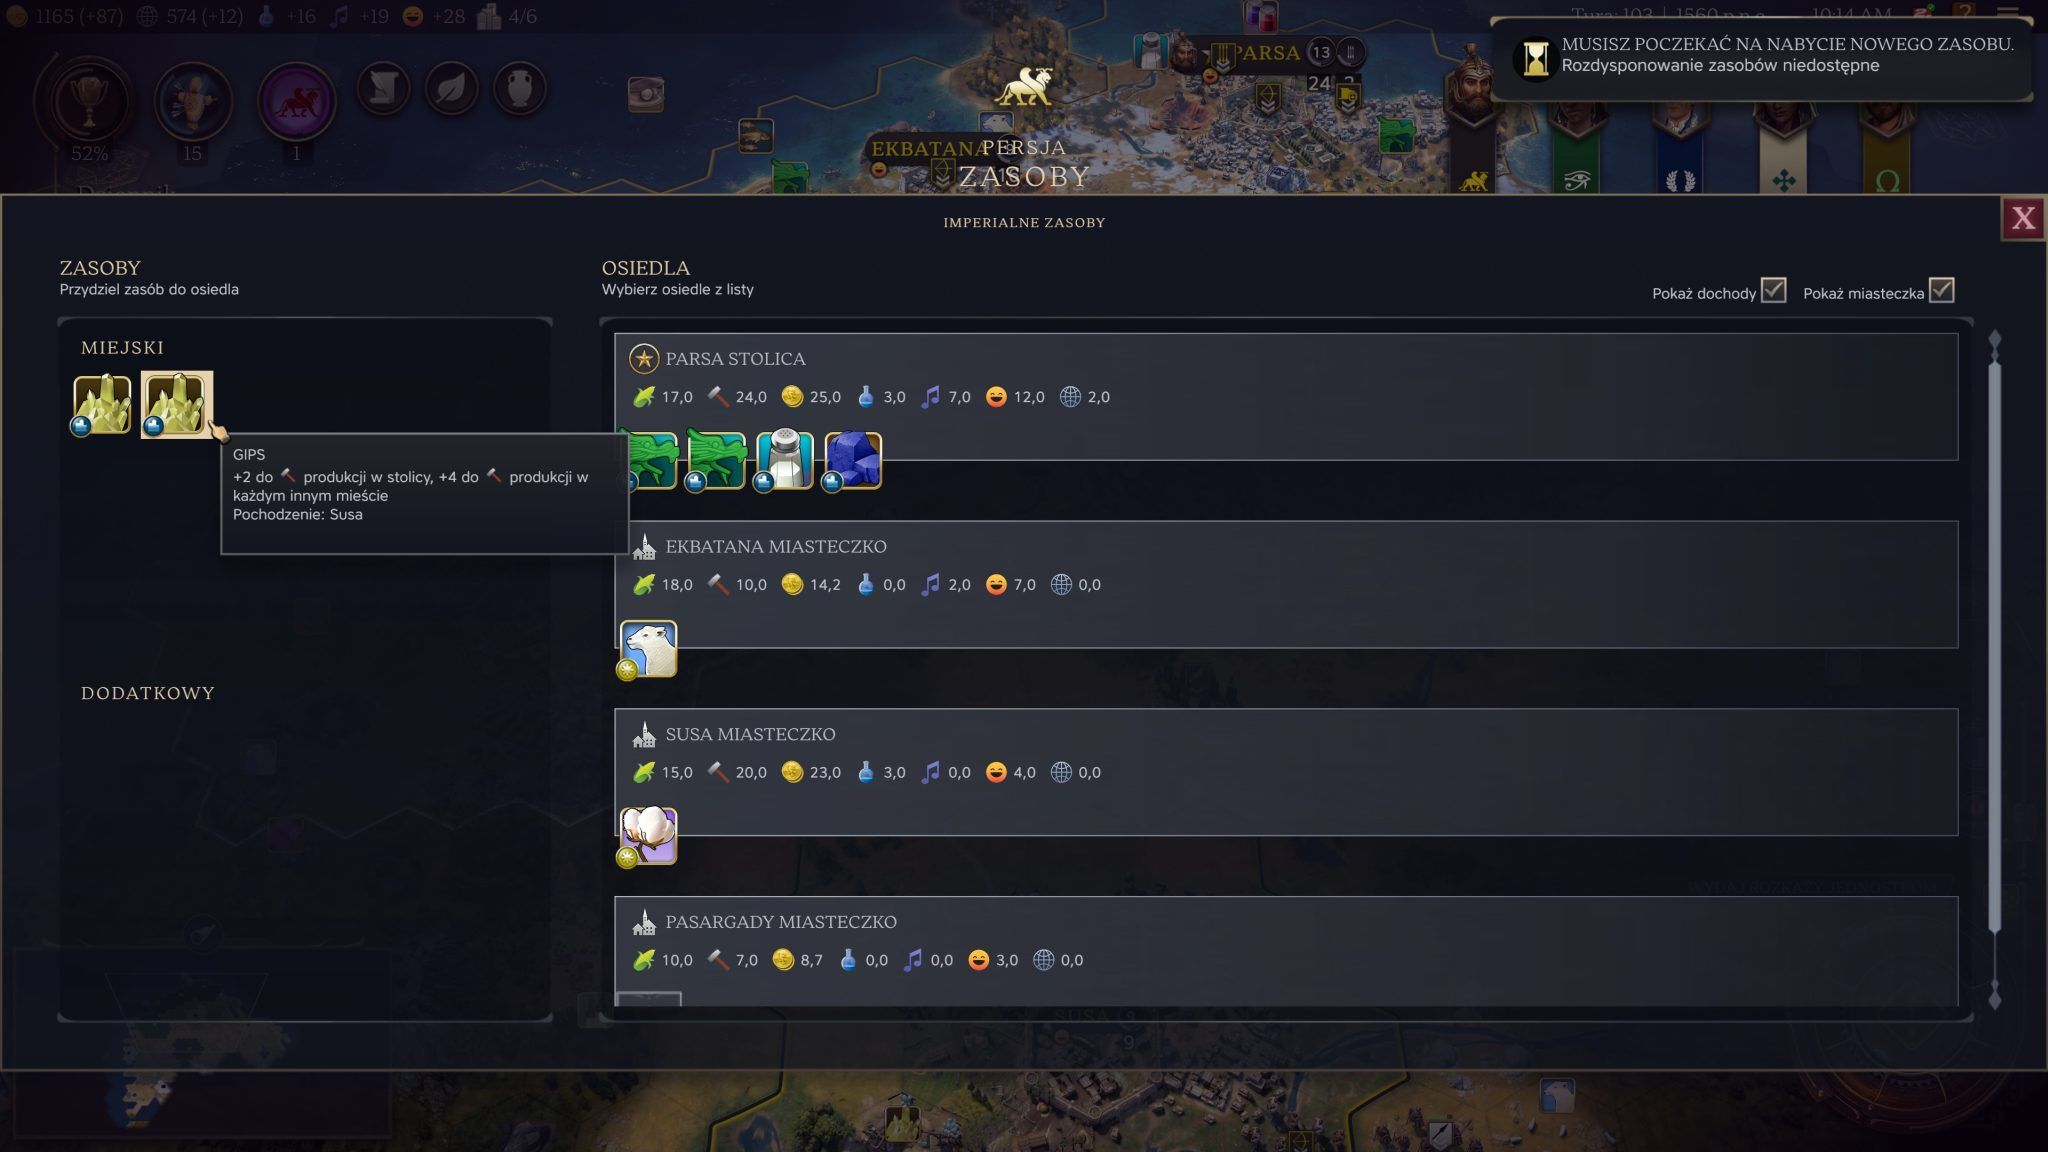This screenshot has height=1152, width=2048.
Task: Choose the Ekbatana Miasteczko settlement
Action: point(1286,584)
